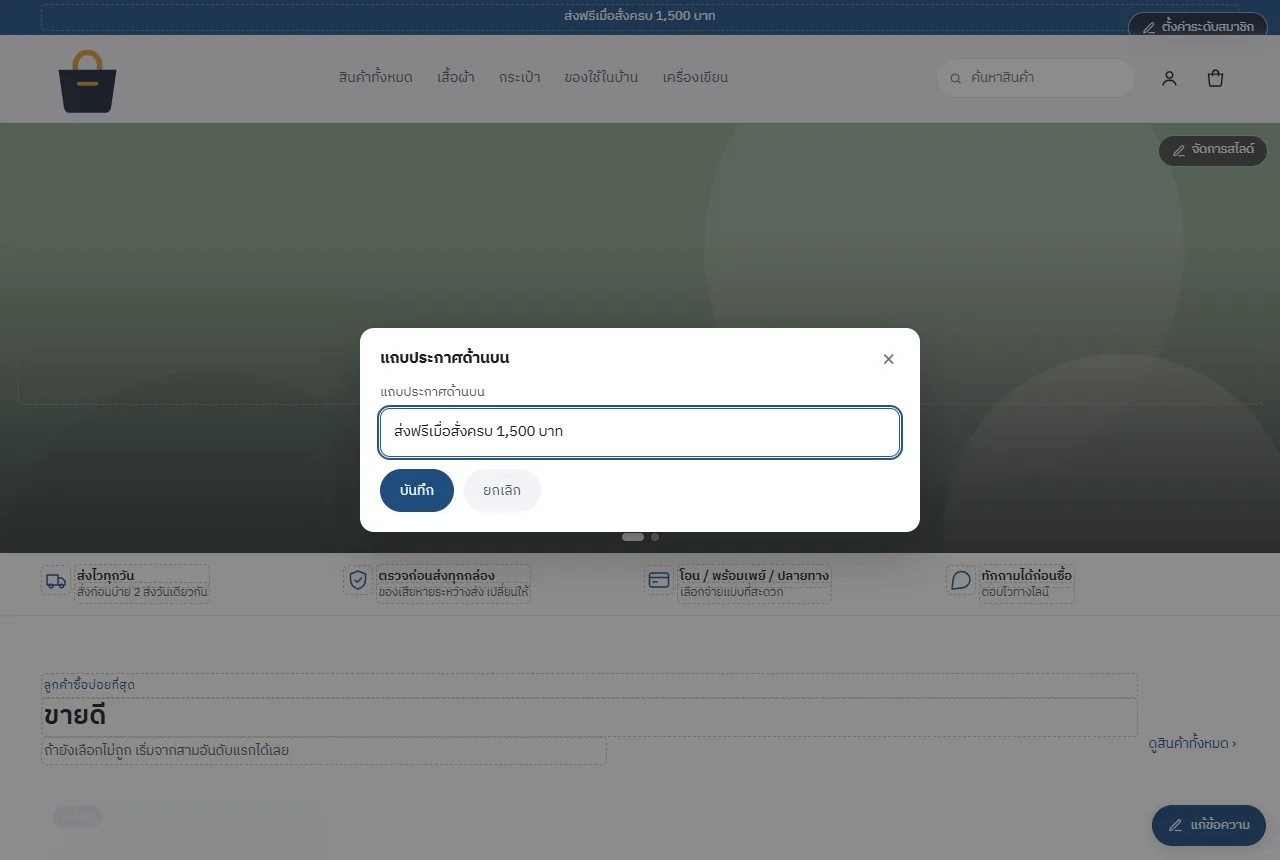1280x860 pixels.
Task: Cancel the dialog with ยกเลิก
Action: [502, 490]
